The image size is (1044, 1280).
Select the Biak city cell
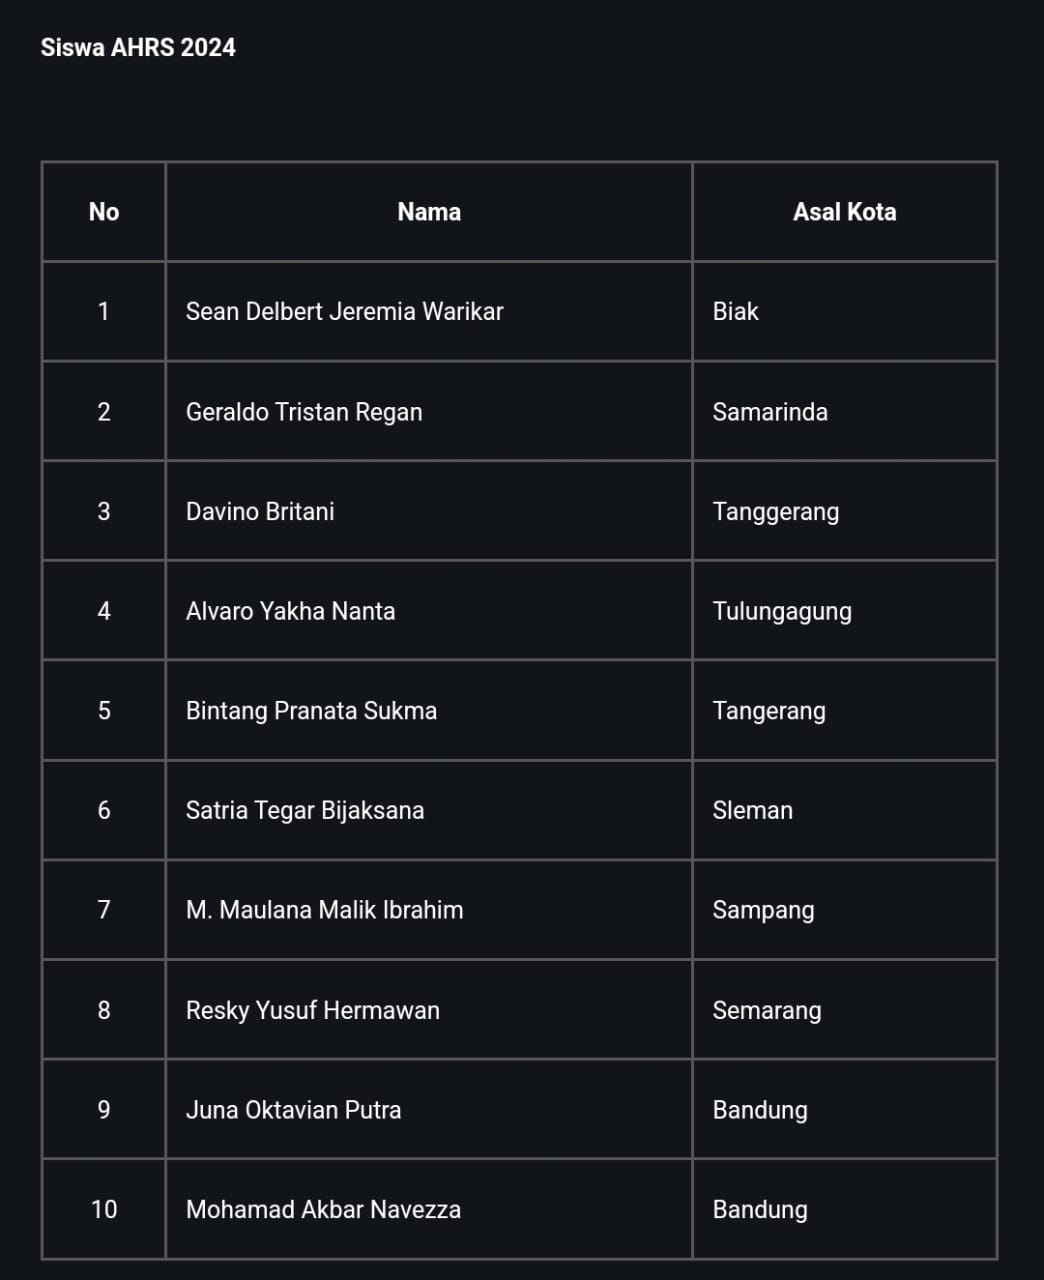point(845,311)
